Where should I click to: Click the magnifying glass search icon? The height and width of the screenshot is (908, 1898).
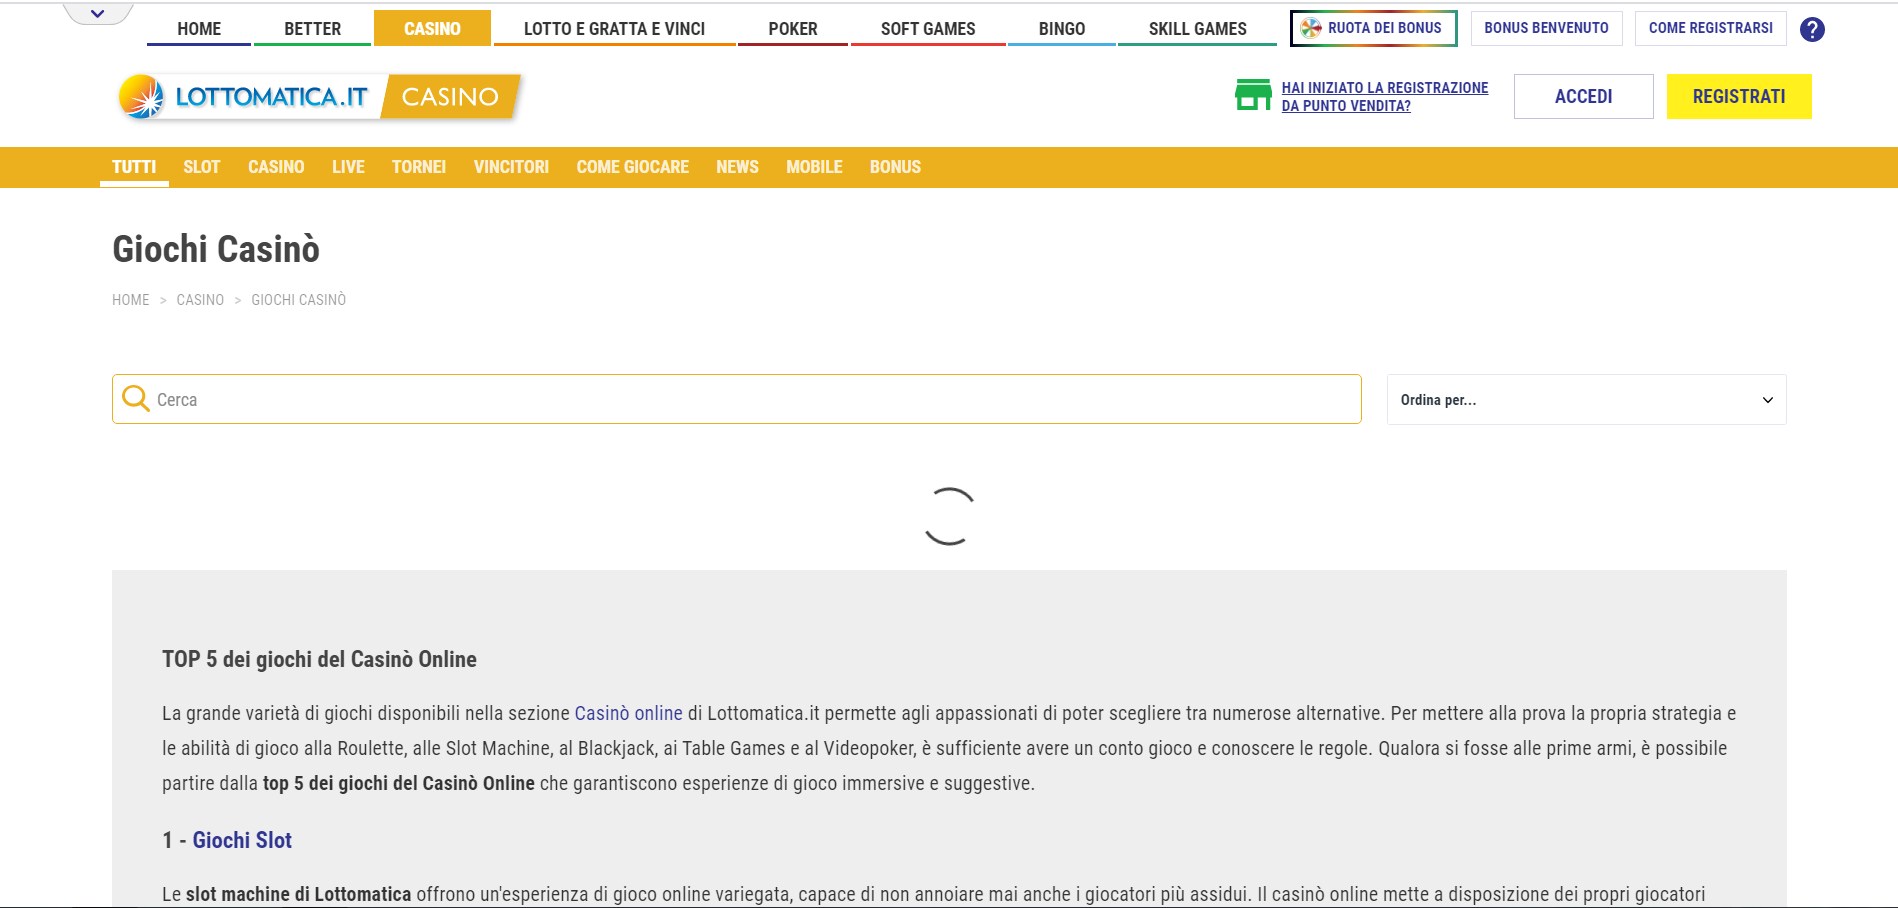coord(135,399)
